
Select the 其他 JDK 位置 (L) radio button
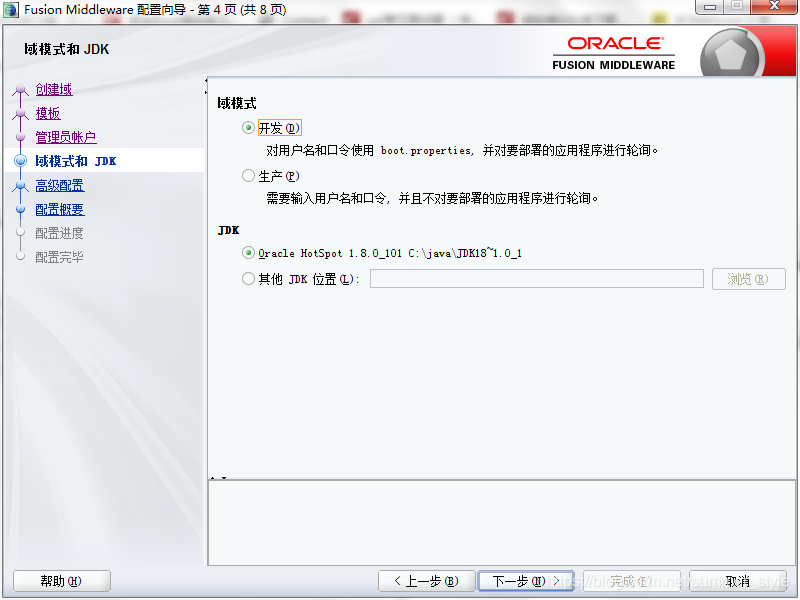248,279
